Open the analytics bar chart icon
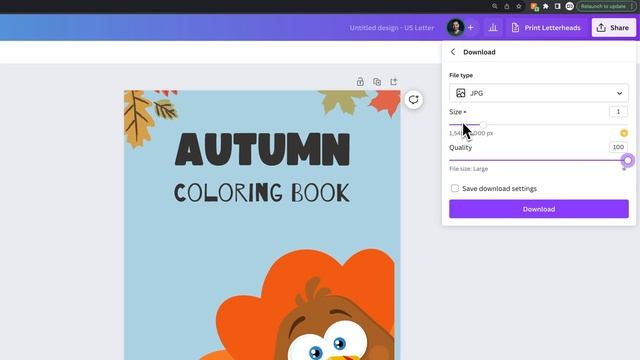The image size is (640, 360). click(493, 28)
